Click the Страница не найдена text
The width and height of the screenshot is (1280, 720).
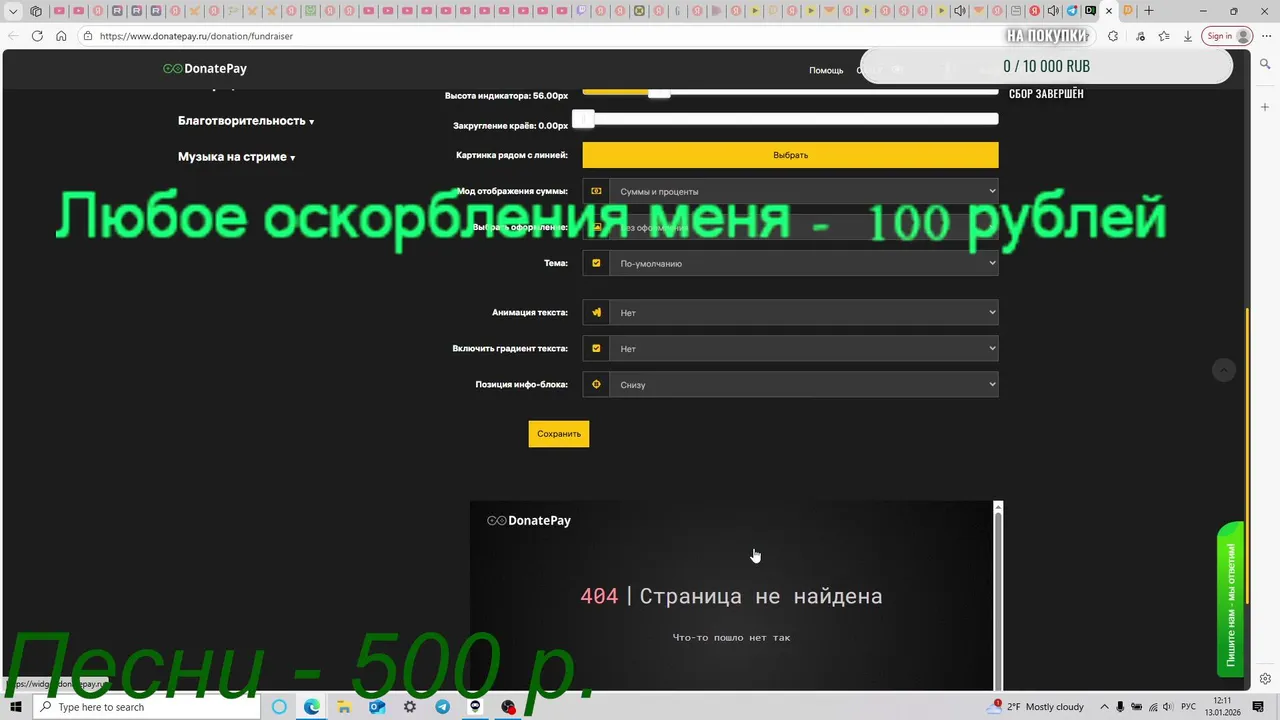pos(761,596)
